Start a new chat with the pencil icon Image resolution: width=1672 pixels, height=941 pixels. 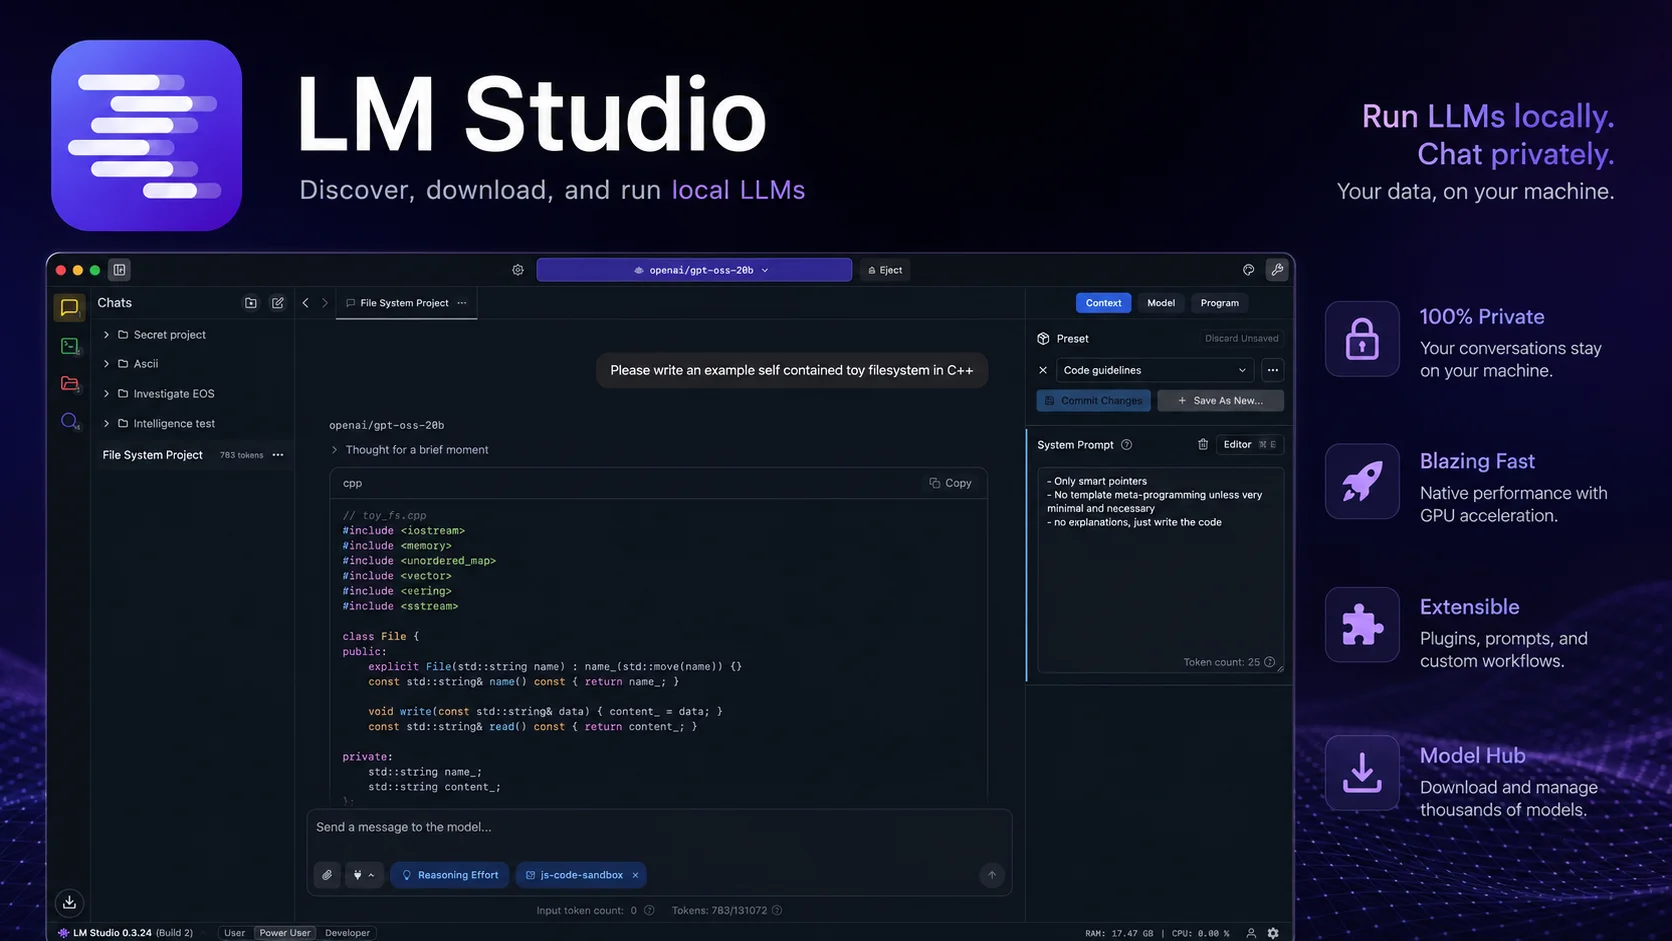(x=278, y=303)
